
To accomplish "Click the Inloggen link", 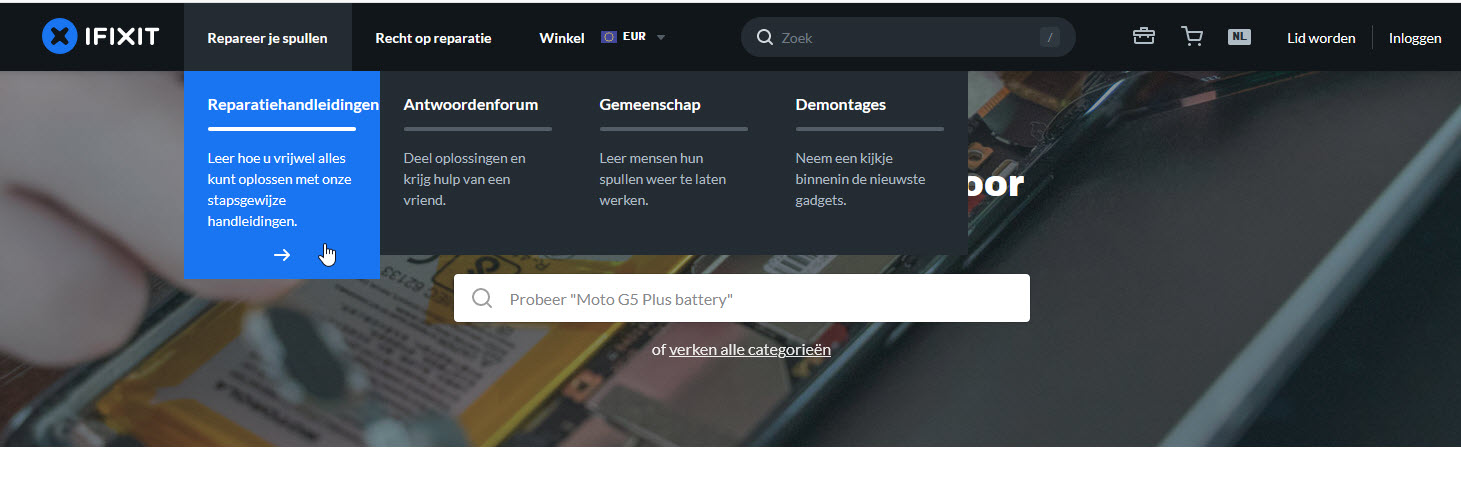I will [1415, 38].
